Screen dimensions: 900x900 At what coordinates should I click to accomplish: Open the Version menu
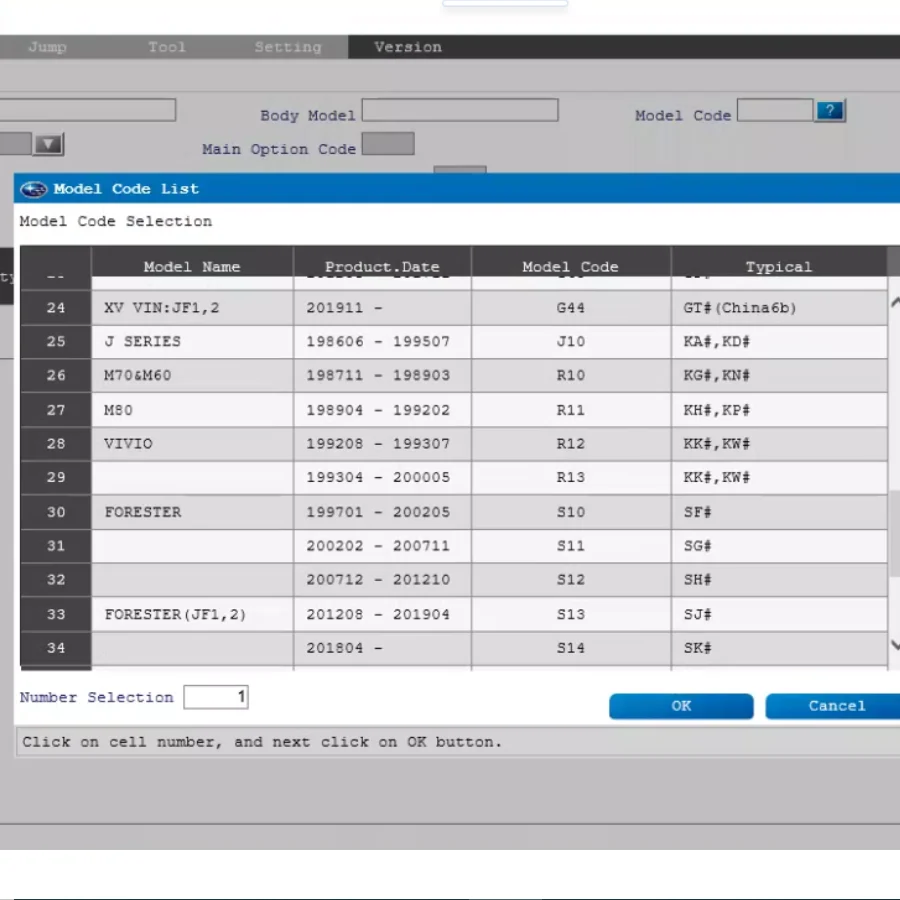408,47
